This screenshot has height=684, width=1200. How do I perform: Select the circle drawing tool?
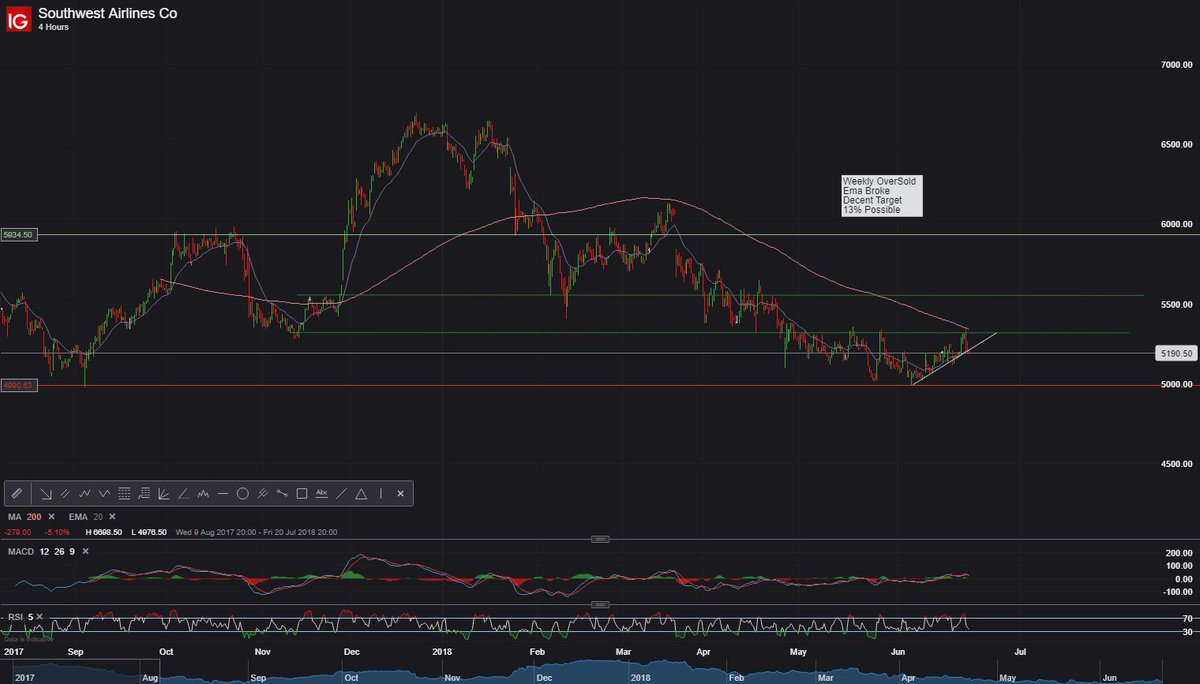pos(242,494)
